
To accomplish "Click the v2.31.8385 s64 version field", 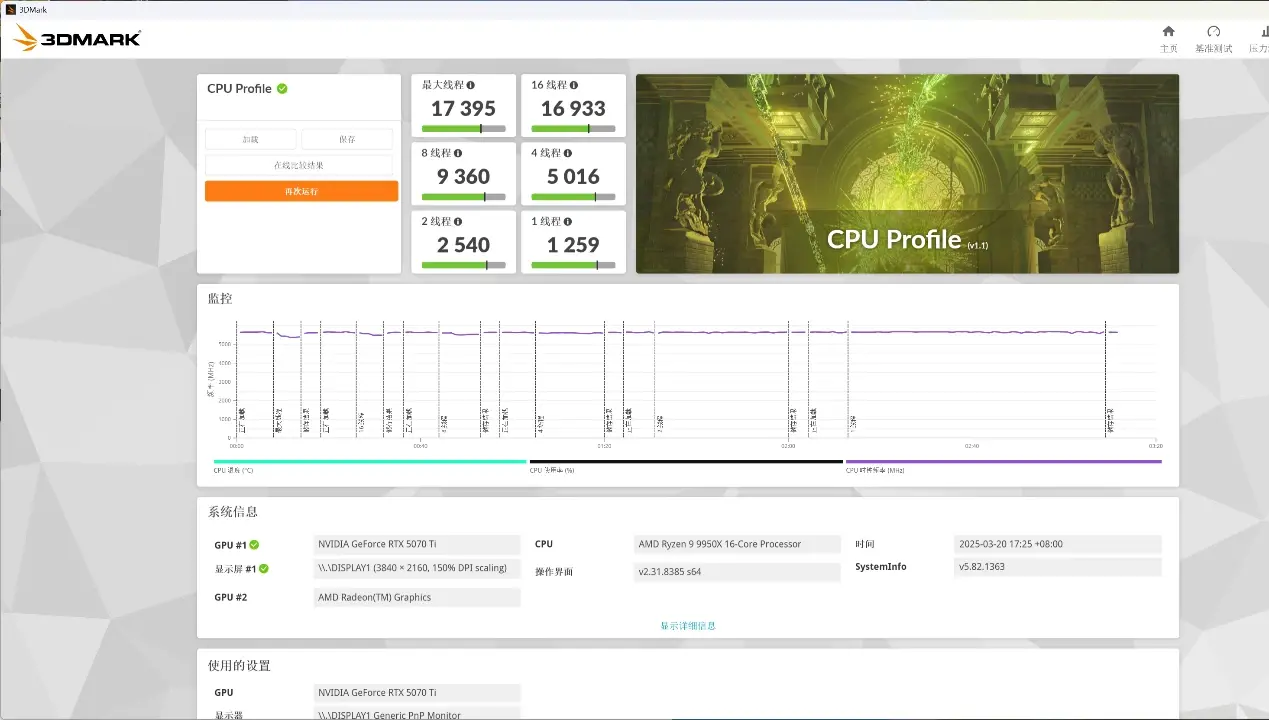I will 738,572.
